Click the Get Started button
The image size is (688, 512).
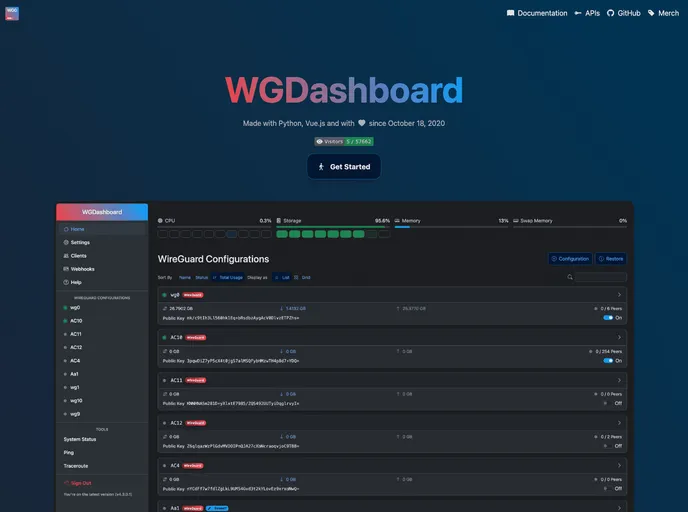(344, 167)
